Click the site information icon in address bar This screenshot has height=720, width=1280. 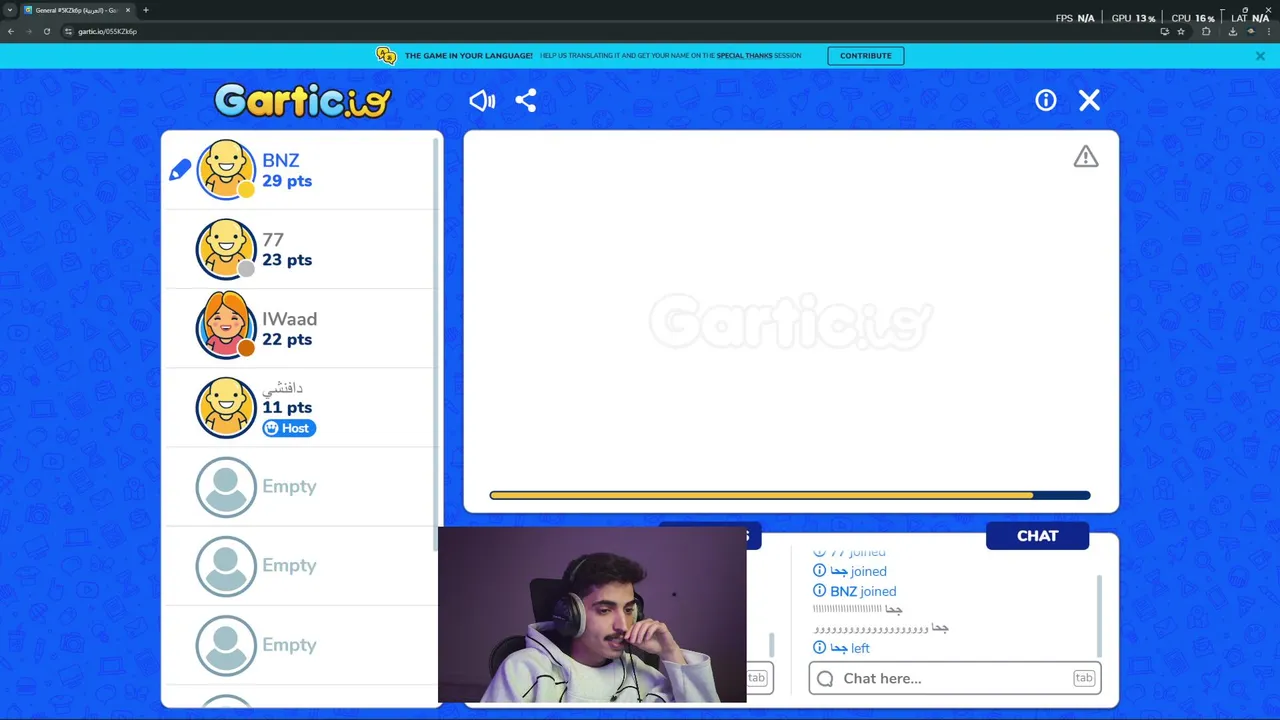[68, 31]
